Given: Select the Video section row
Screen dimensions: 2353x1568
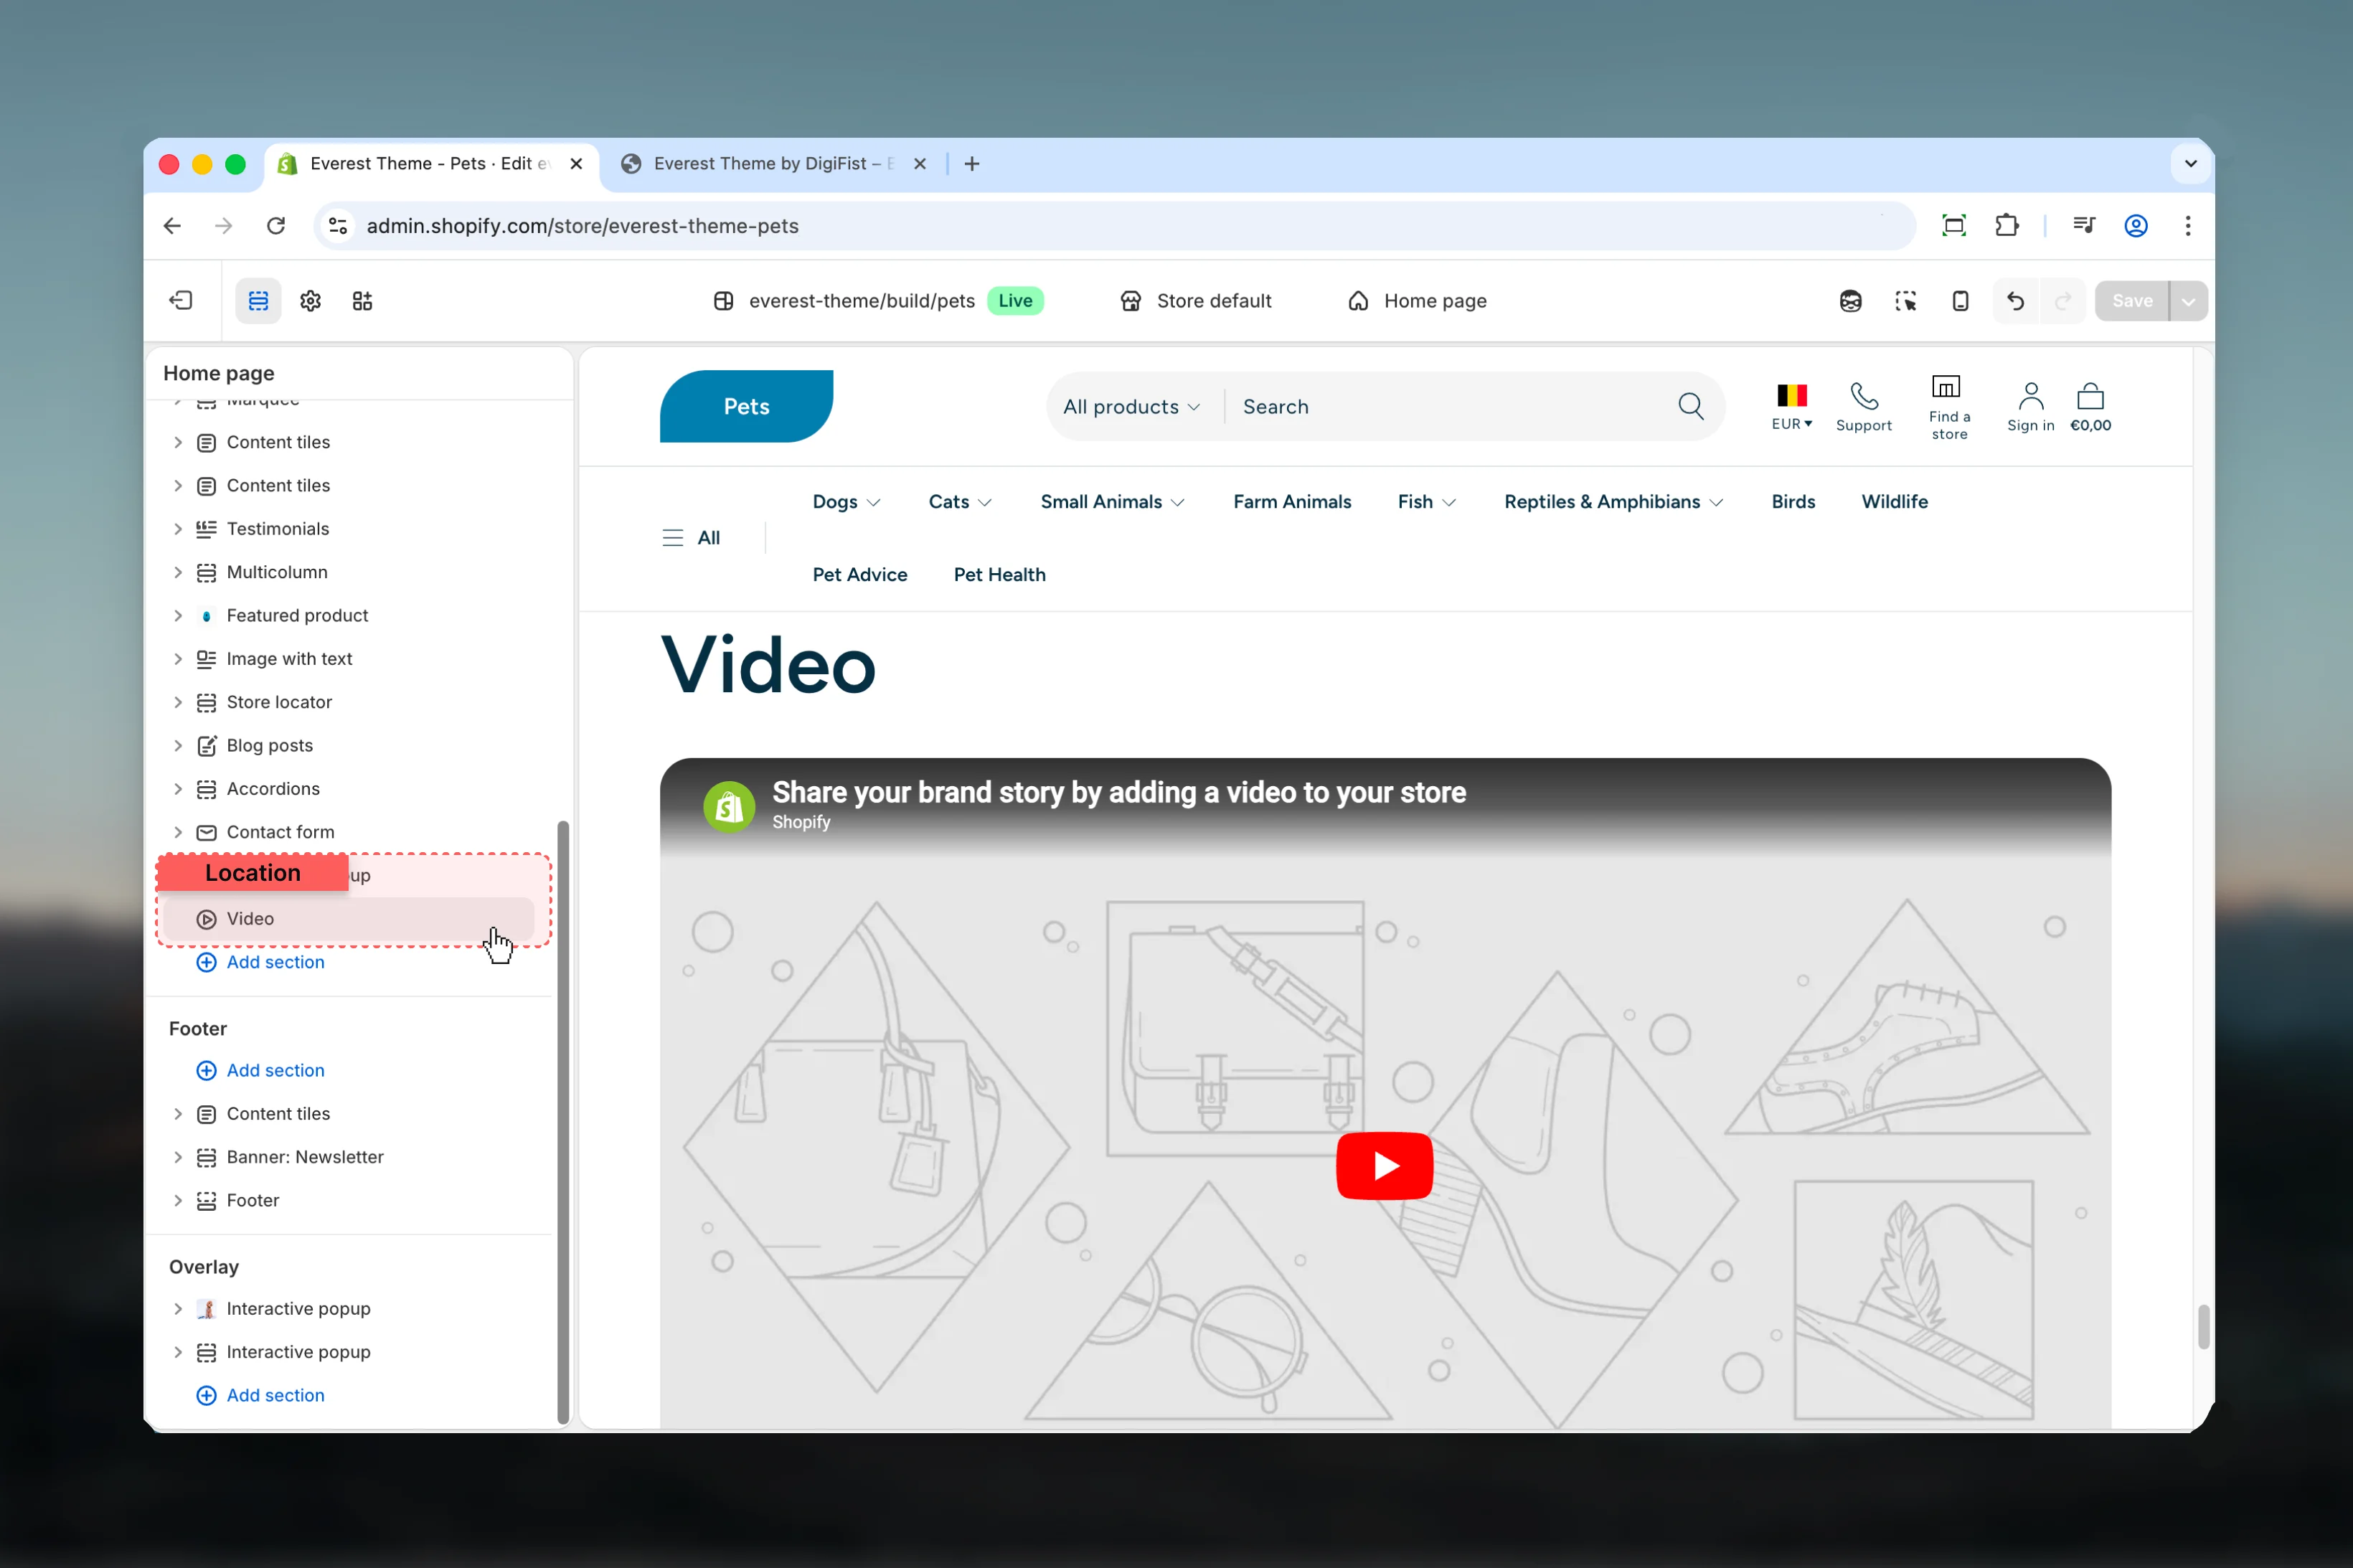Looking at the screenshot, I should click(350, 919).
